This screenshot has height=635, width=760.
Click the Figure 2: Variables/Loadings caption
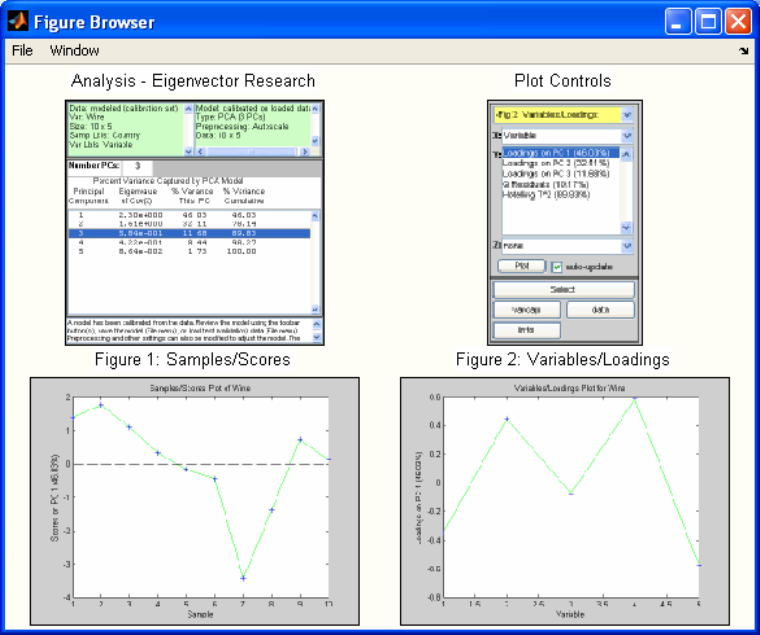coord(563,359)
